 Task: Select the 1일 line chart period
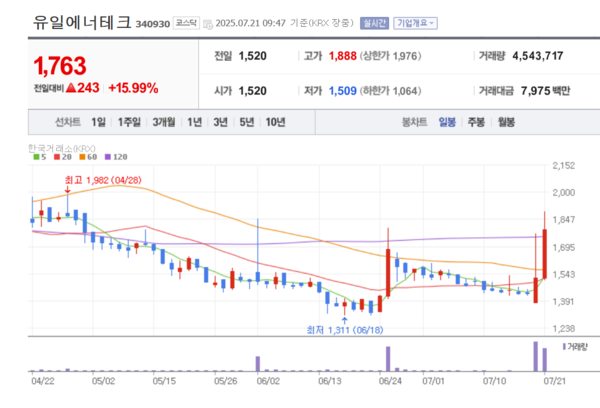click(98, 122)
